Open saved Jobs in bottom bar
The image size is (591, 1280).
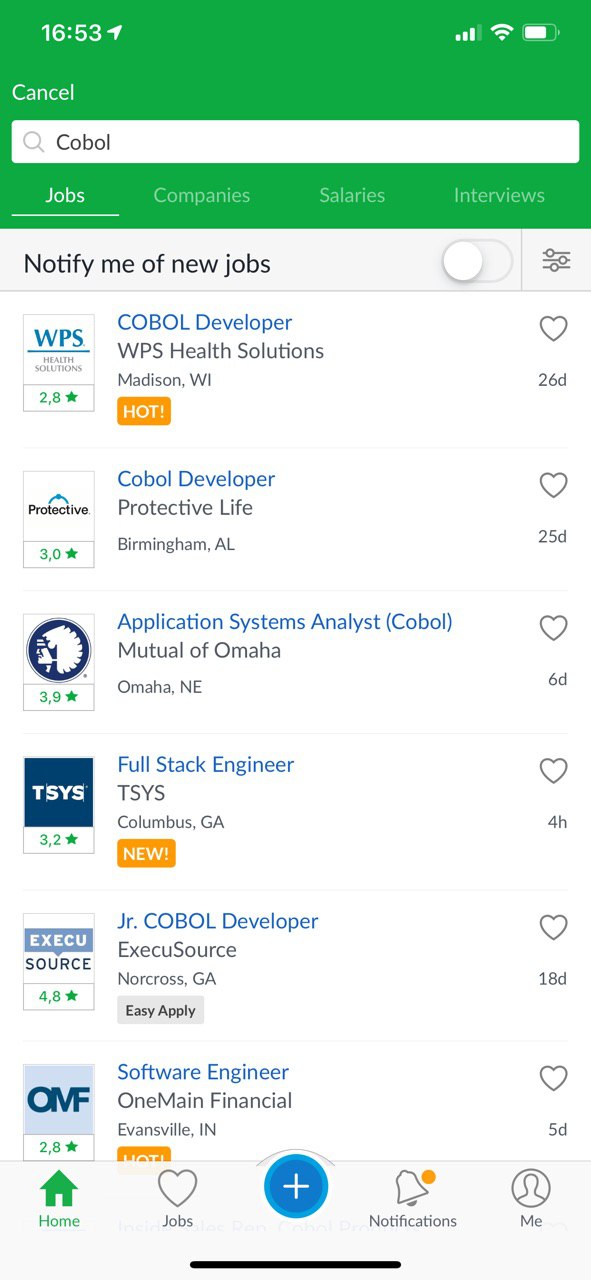coord(177,1199)
